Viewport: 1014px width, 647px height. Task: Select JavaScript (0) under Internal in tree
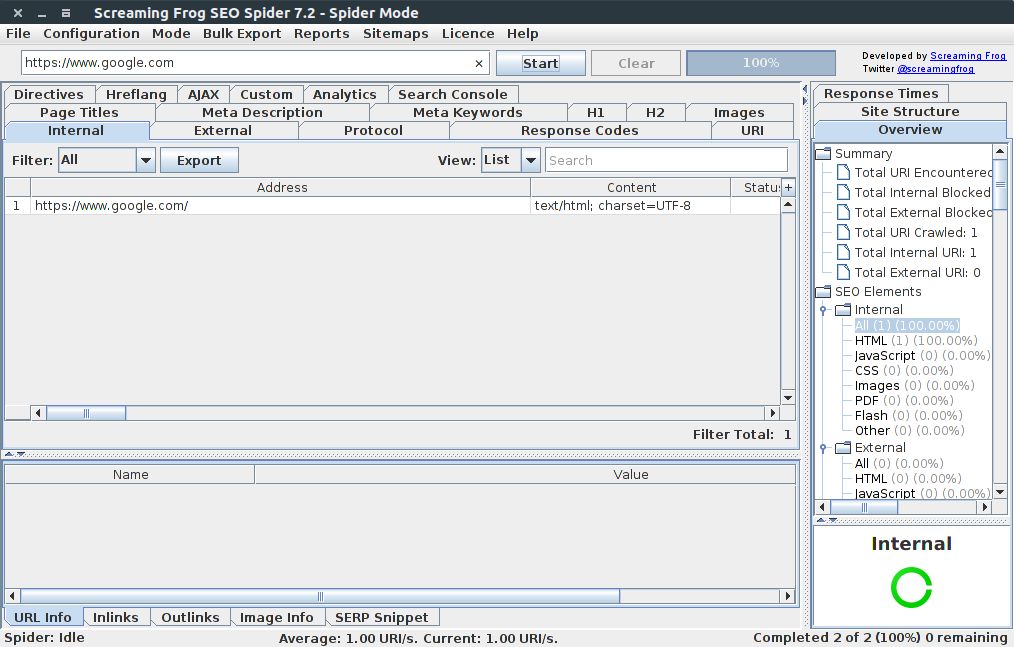(922, 355)
